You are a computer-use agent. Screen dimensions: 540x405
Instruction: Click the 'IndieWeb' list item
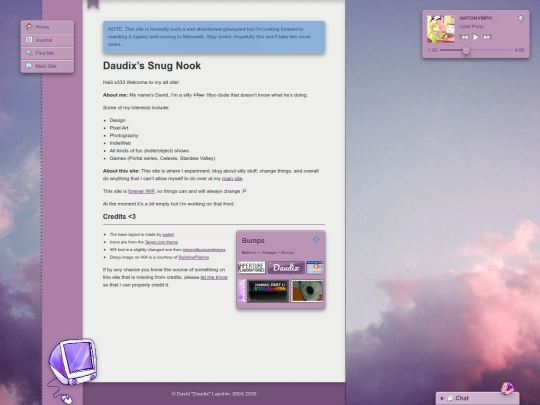click(x=120, y=143)
